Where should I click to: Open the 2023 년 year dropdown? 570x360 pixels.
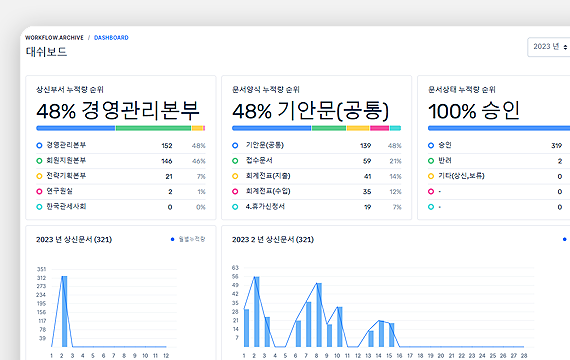(x=549, y=47)
